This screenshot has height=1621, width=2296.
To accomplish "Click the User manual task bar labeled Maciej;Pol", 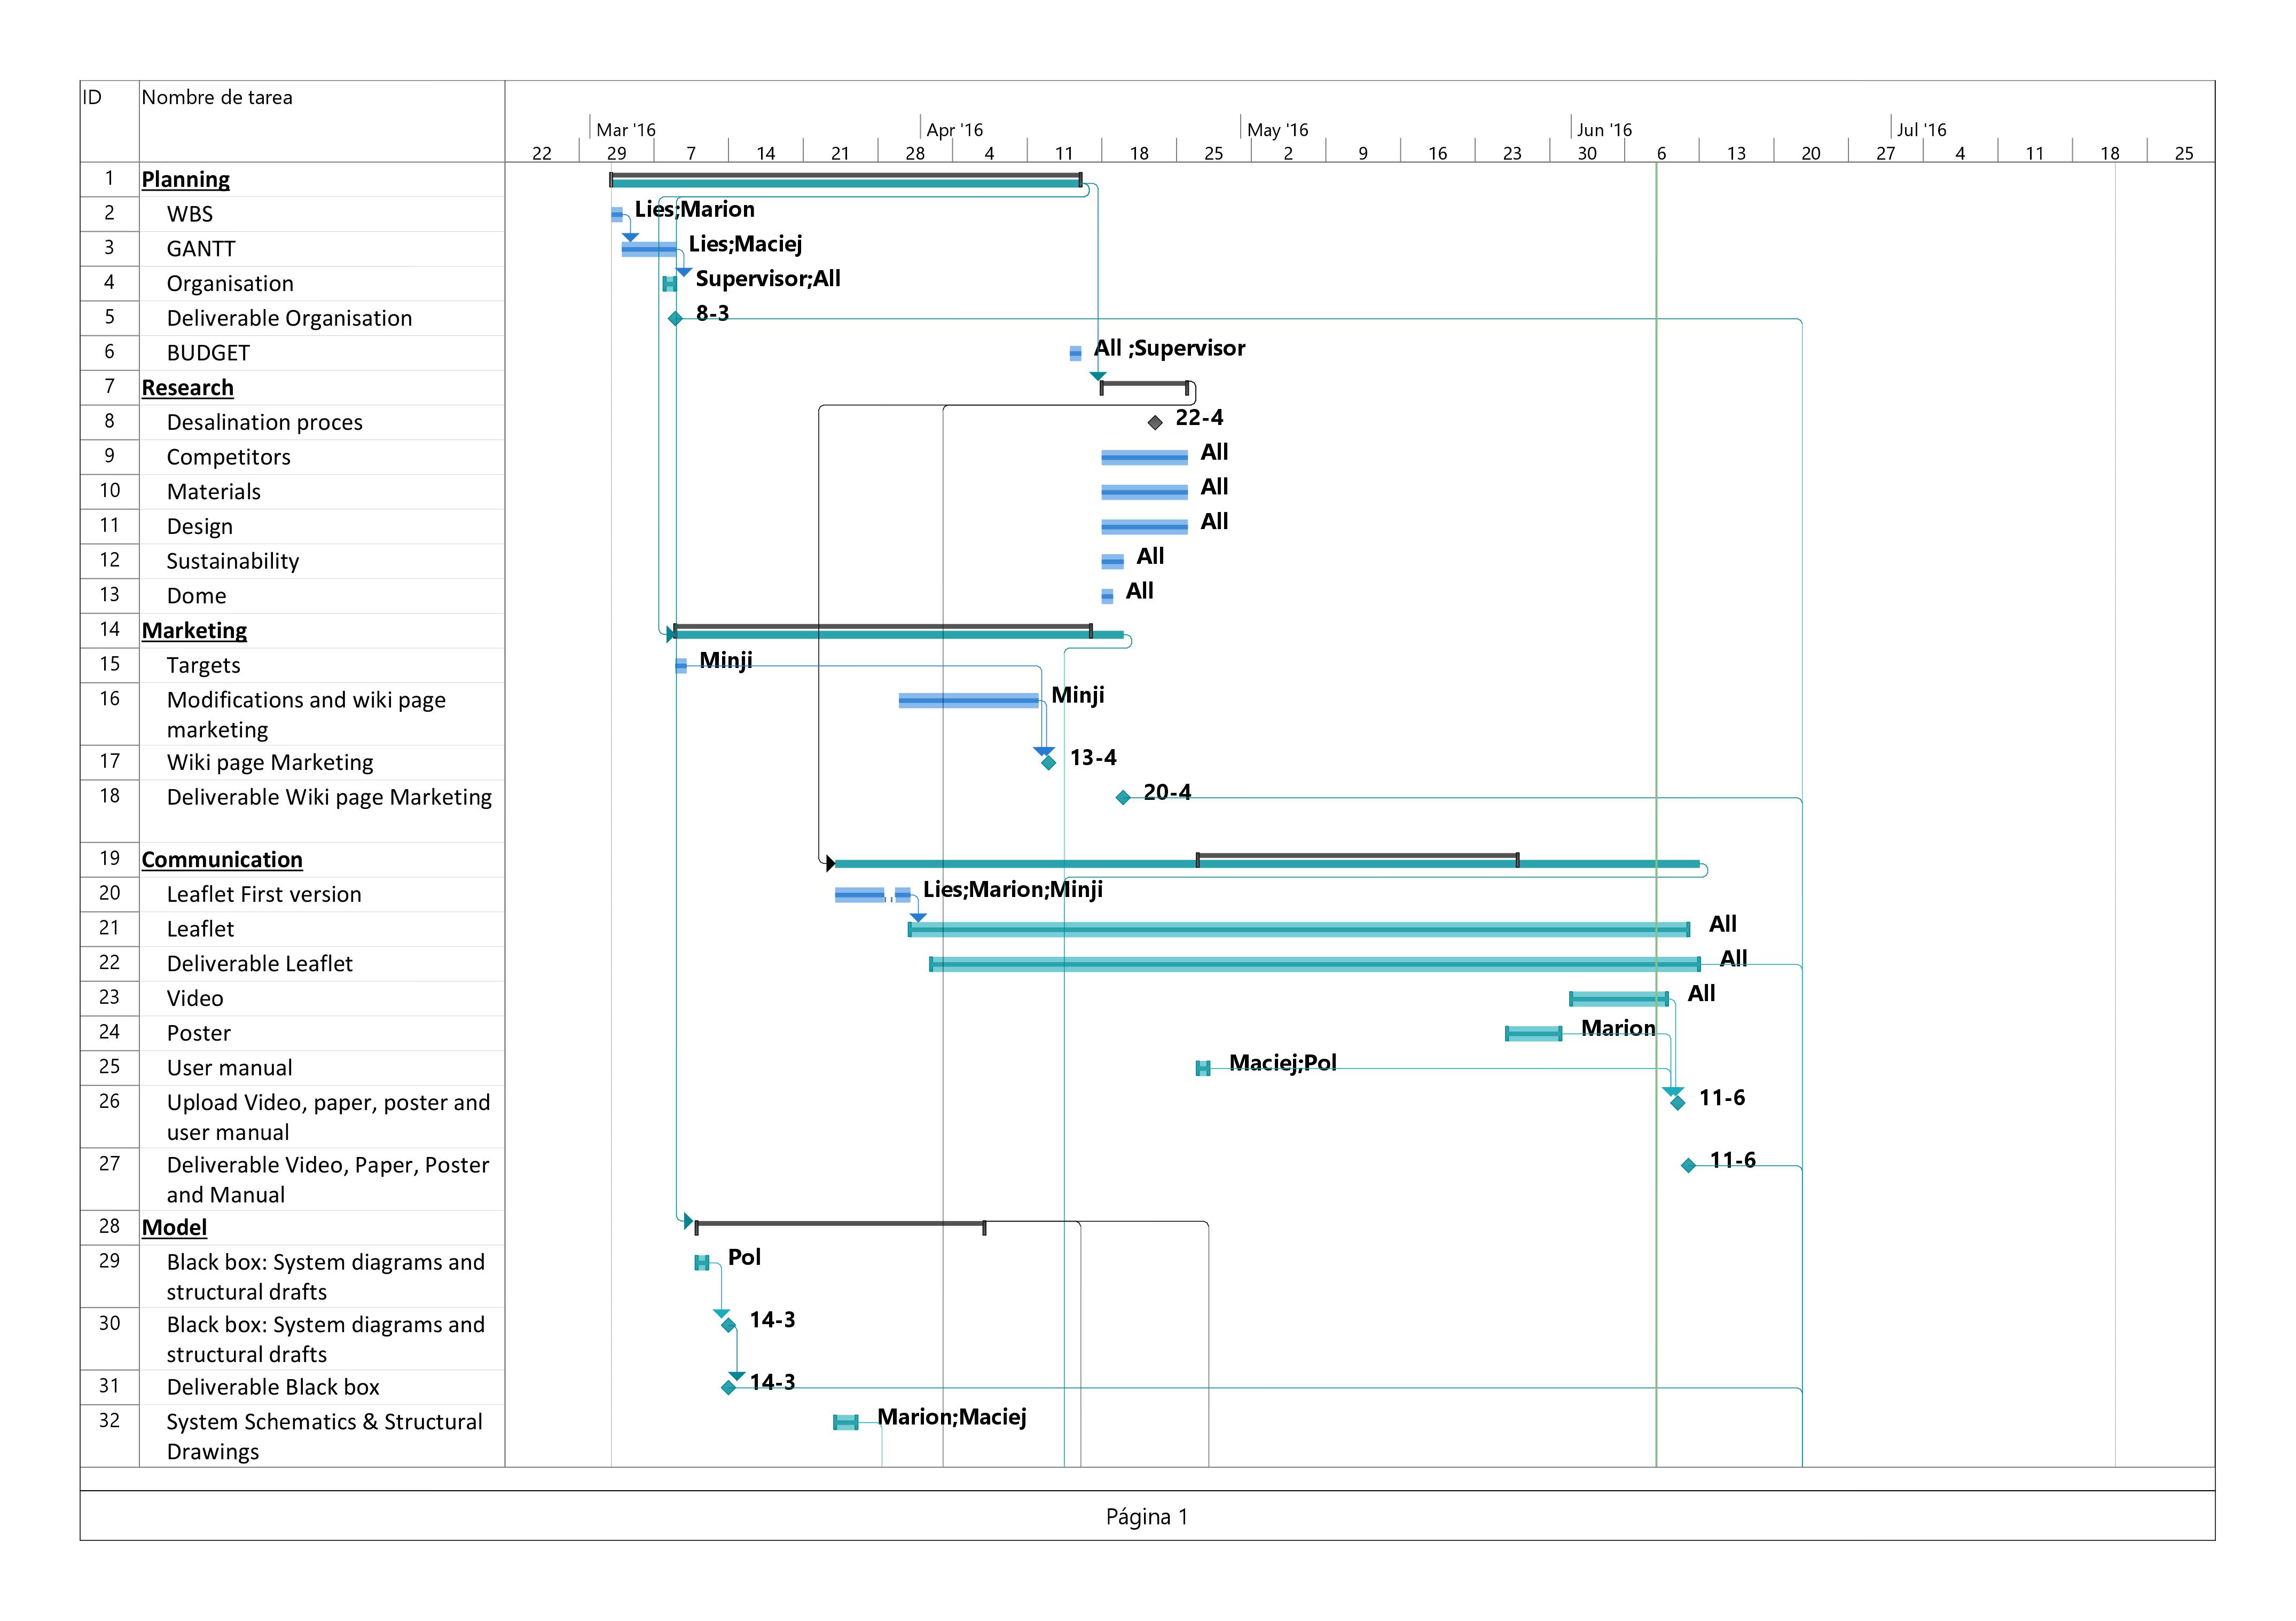I will [1203, 1069].
